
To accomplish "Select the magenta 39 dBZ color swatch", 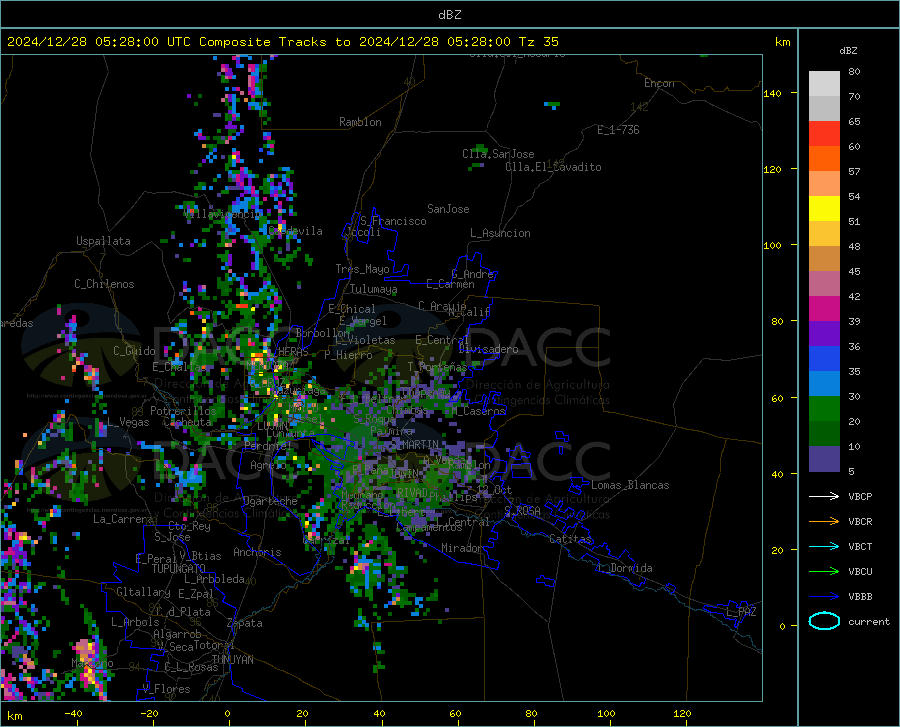I will (x=824, y=309).
